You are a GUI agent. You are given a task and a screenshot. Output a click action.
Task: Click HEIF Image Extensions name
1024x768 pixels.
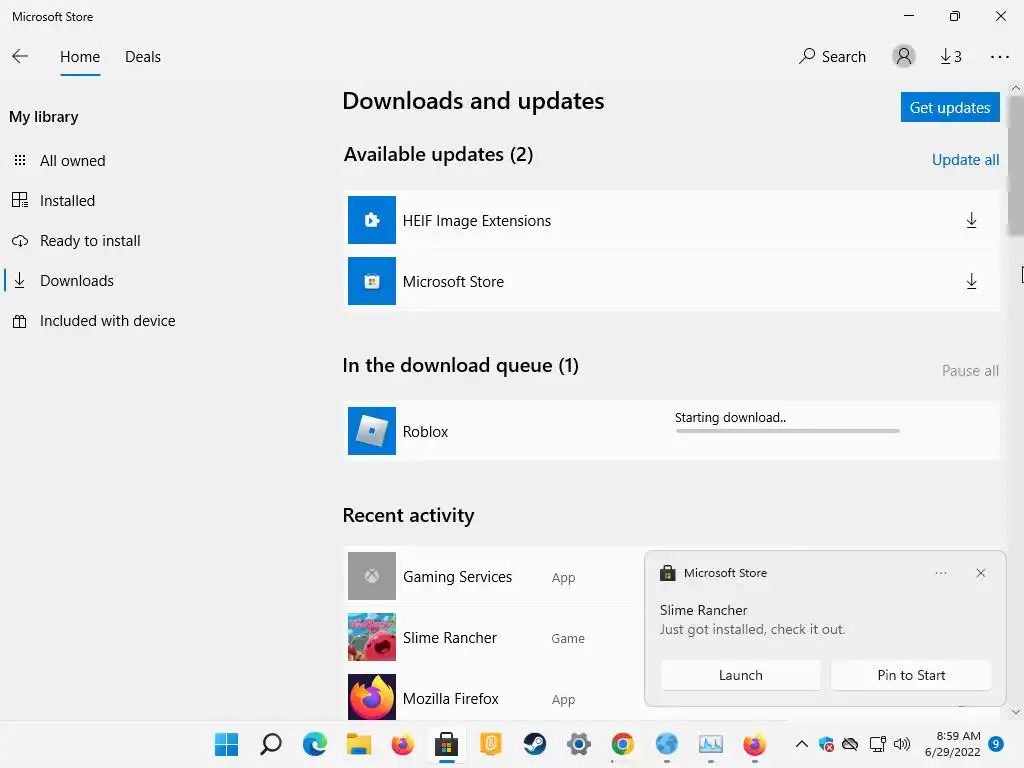point(477,221)
